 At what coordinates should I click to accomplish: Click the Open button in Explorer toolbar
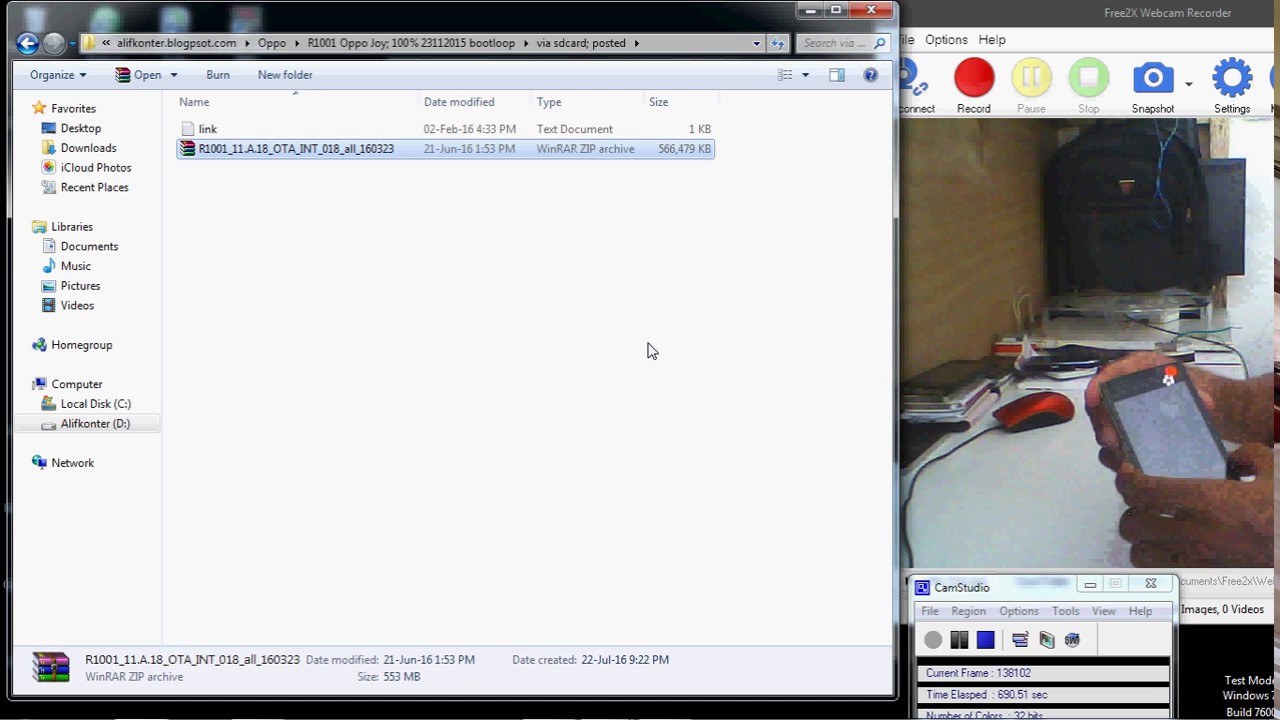click(138, 75)
